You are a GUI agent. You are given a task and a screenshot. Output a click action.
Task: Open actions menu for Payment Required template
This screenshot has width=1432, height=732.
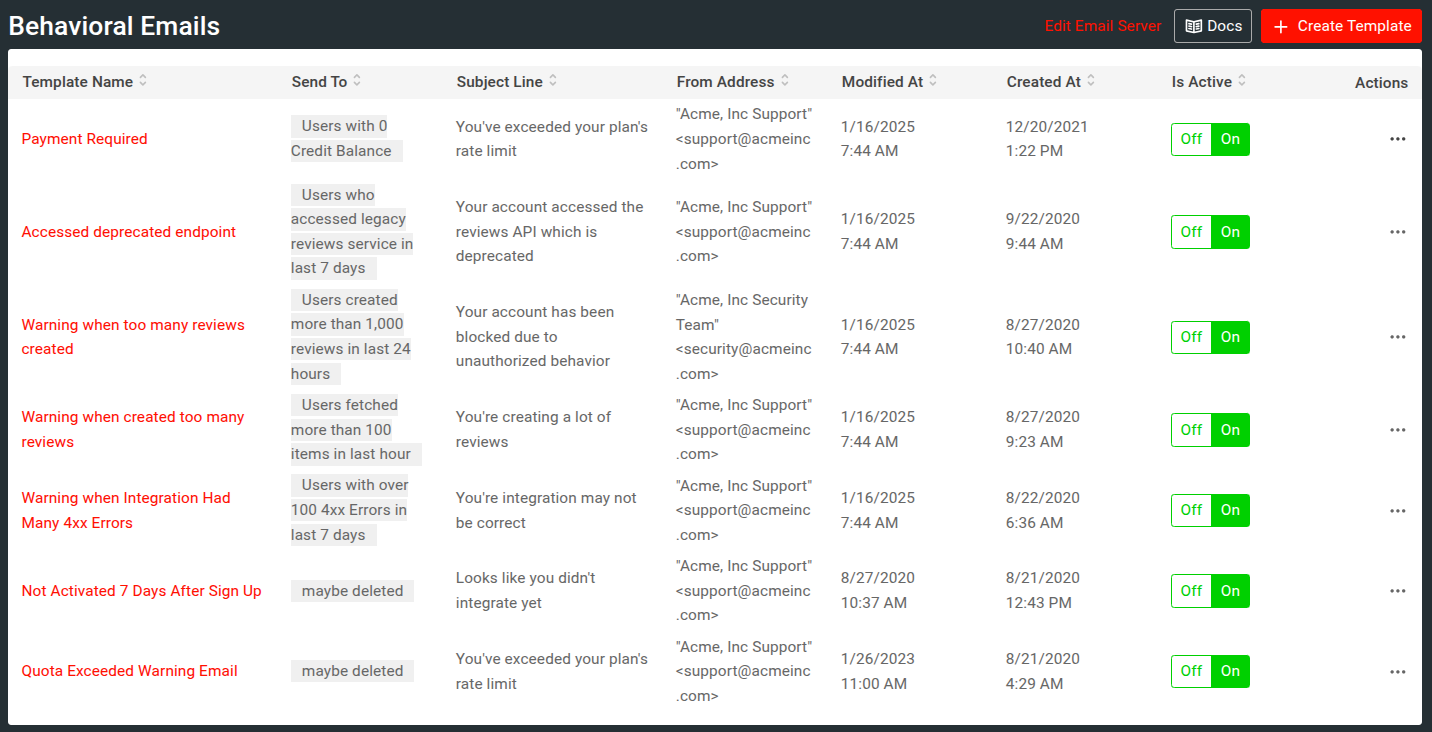[1397, 139]
